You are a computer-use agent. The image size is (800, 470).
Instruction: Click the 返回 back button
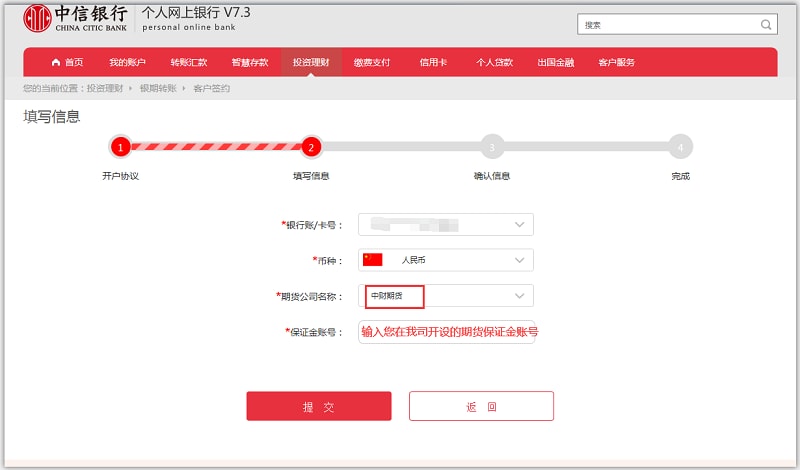coord(481,406)
